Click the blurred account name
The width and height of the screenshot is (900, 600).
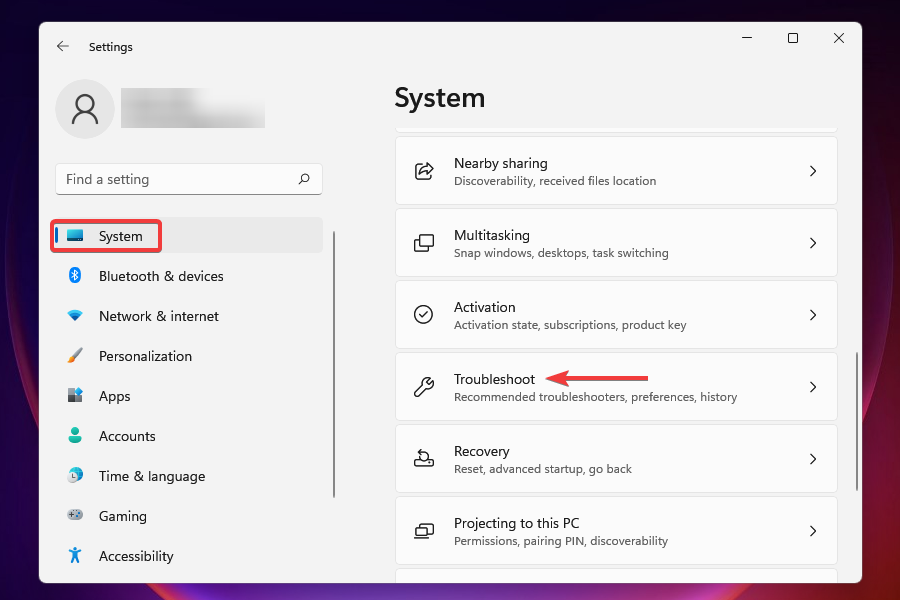pos(193,108)
